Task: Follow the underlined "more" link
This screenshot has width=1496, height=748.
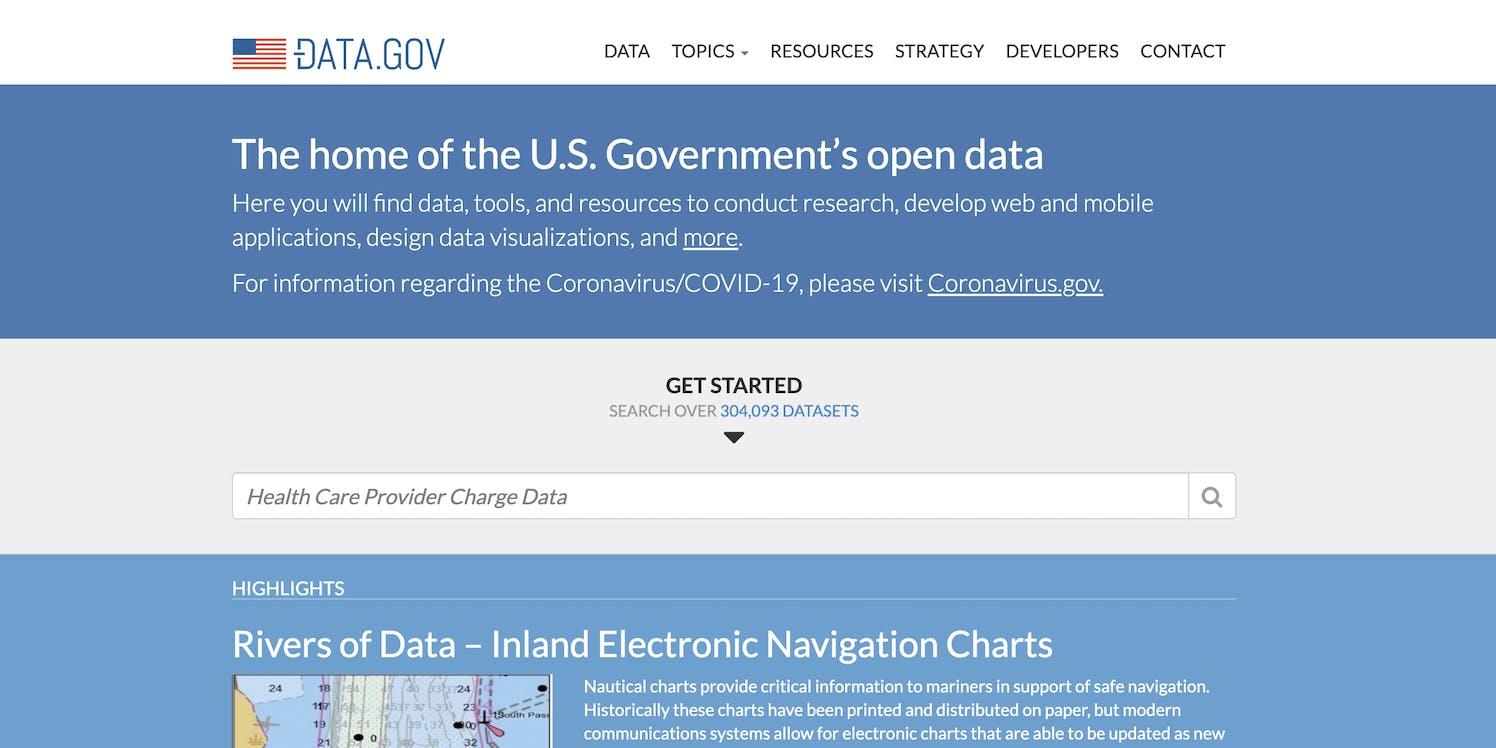Action: (x=710, y=238)
